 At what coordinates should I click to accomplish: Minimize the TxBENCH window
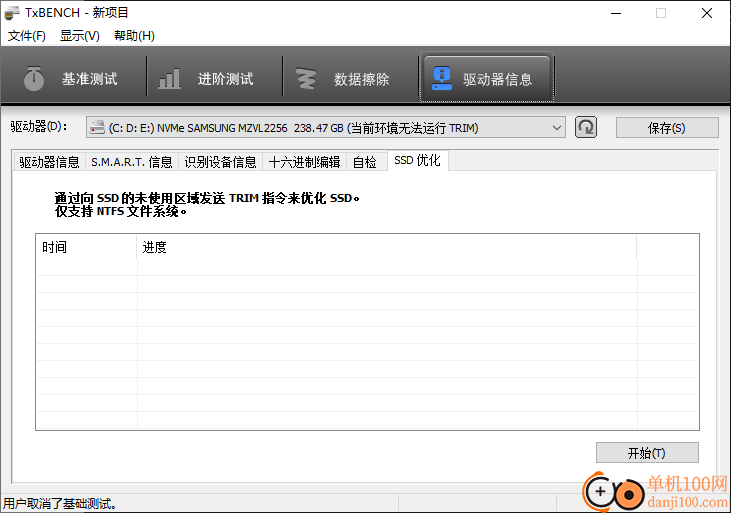tap(616, 13)
